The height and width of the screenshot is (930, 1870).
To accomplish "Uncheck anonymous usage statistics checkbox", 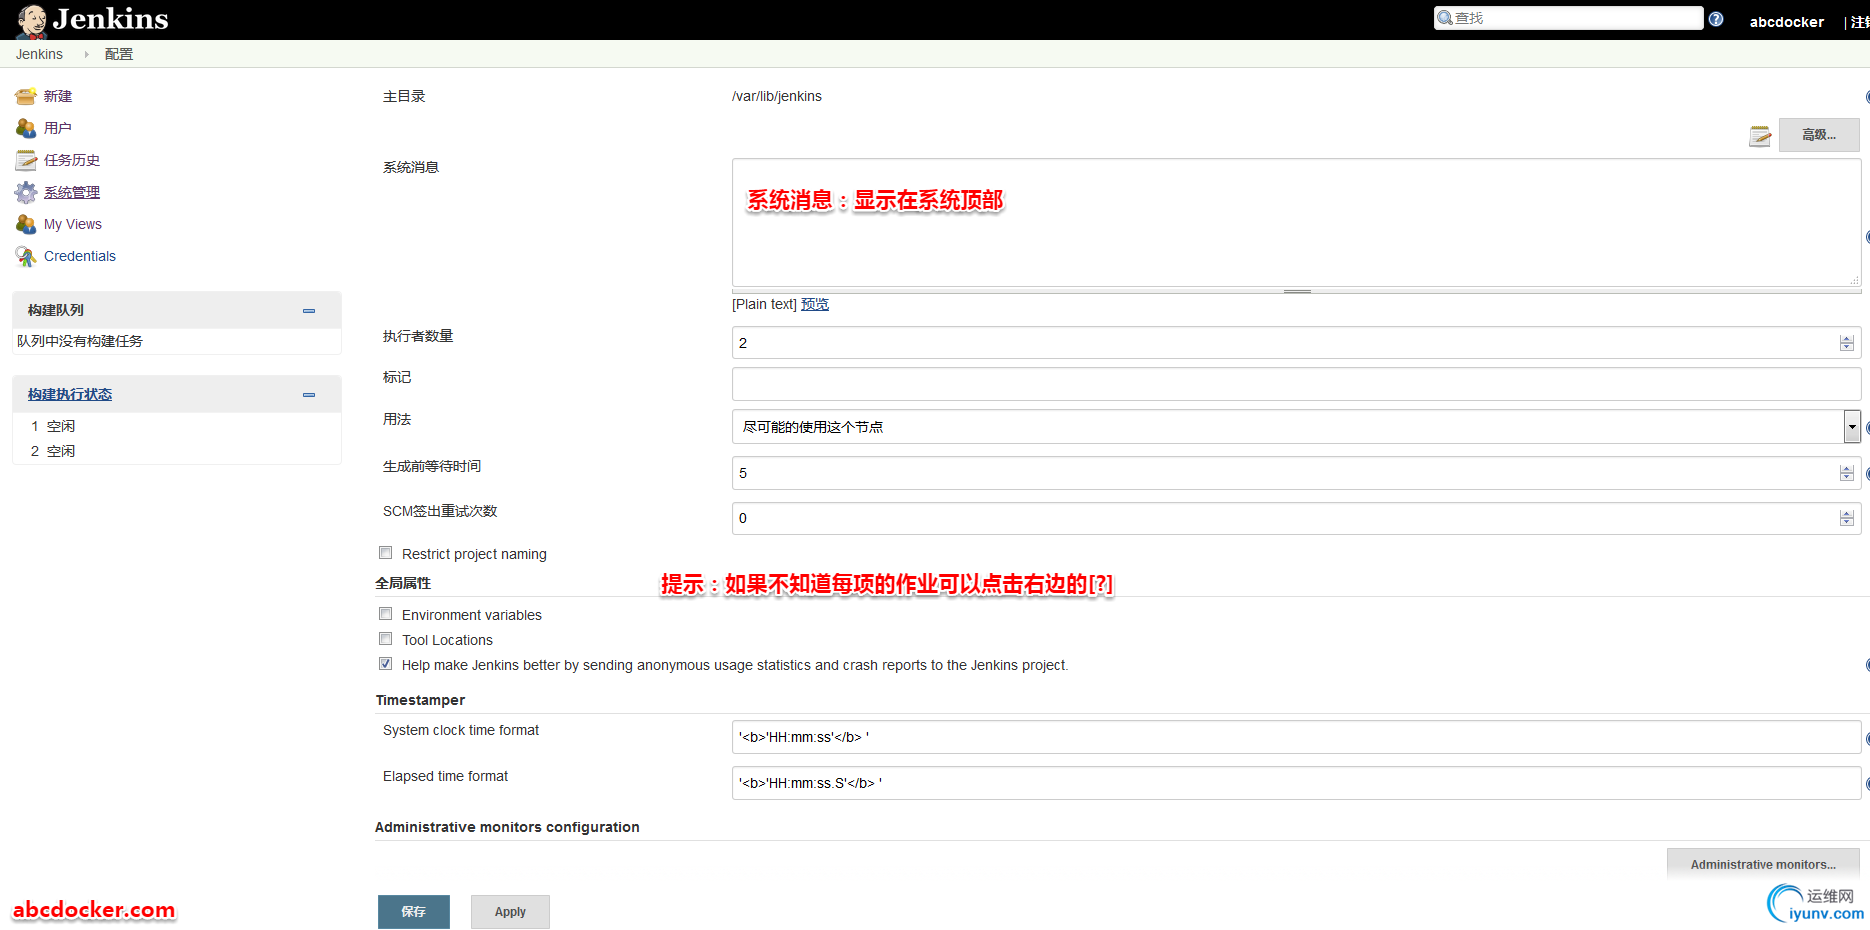I will tap(386, 664).
